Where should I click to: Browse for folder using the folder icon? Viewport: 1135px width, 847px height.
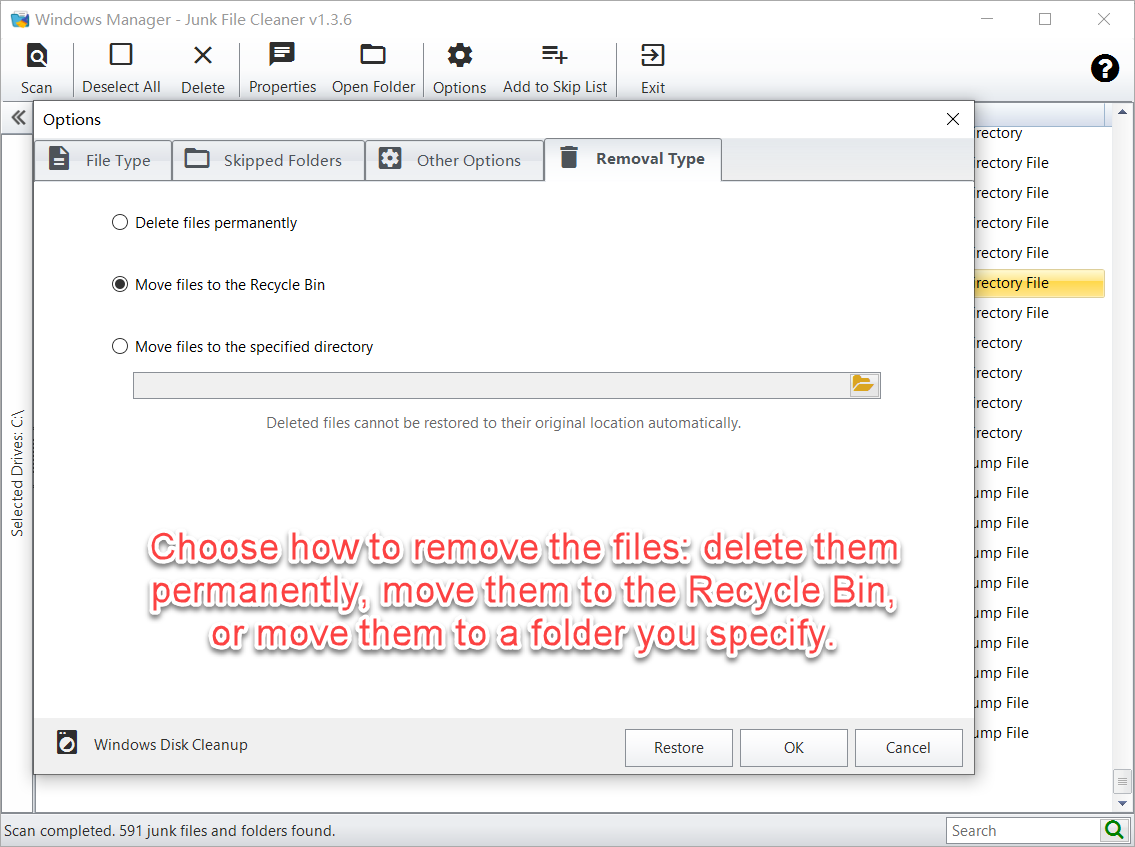864,385
